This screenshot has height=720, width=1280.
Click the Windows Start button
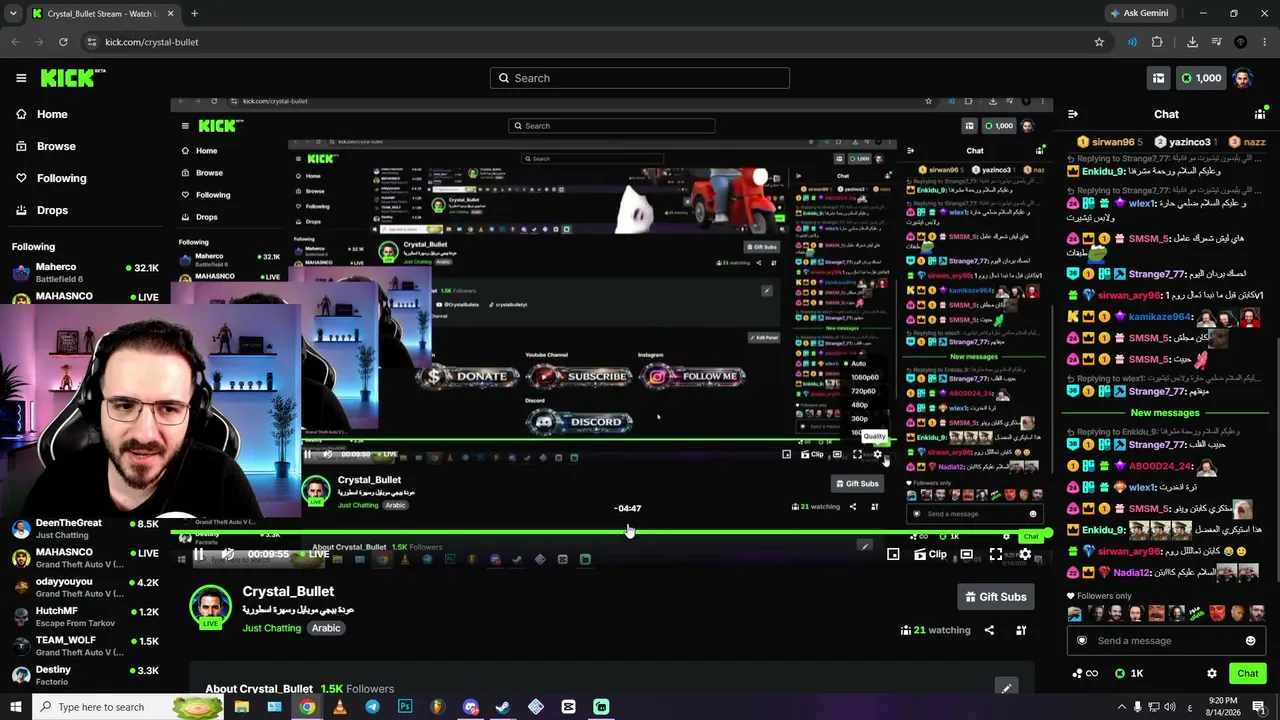[17, 707]
